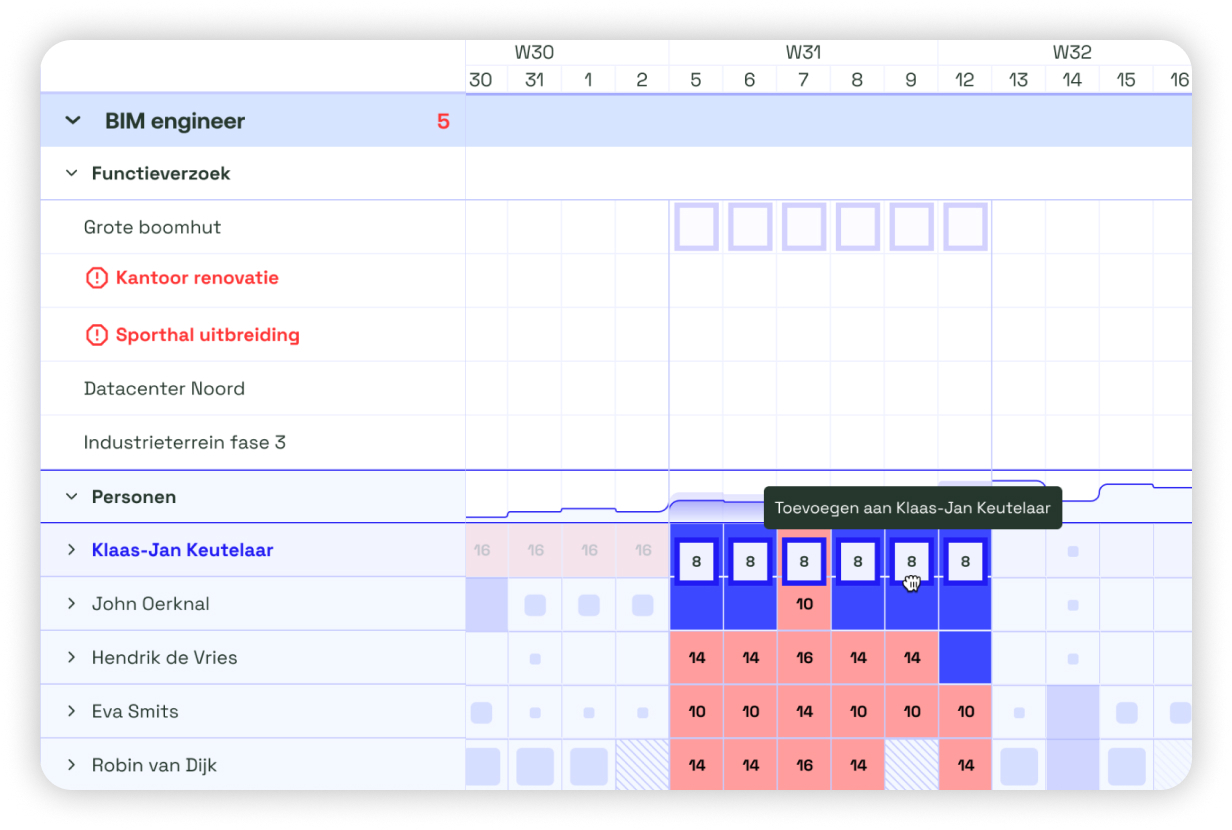Collapse the Functieverzoek section
The height and width of the screenshot is (830, 1232).
point(71,173)
